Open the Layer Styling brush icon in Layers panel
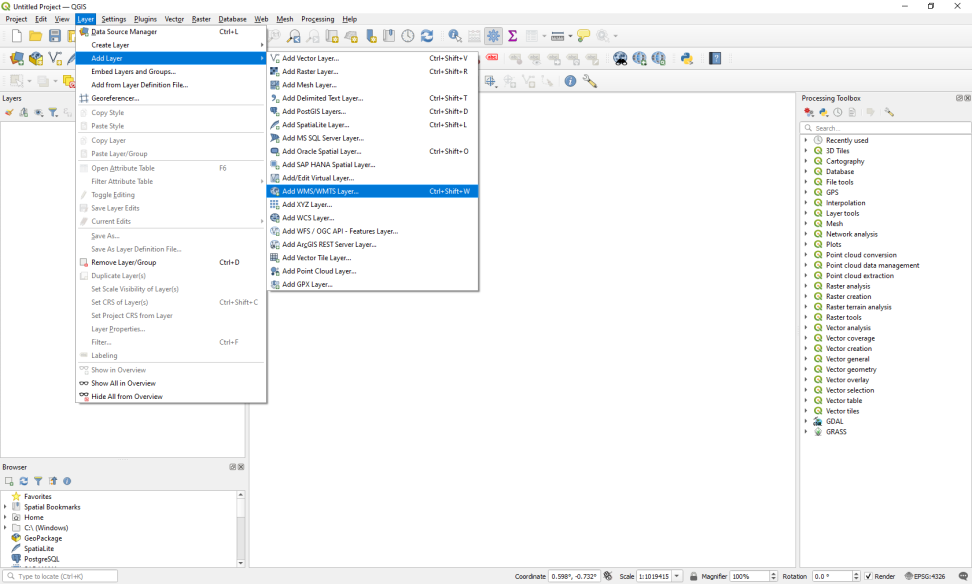Image resolution: width=972 pixels, height=584 pixels. pos(9,113)
